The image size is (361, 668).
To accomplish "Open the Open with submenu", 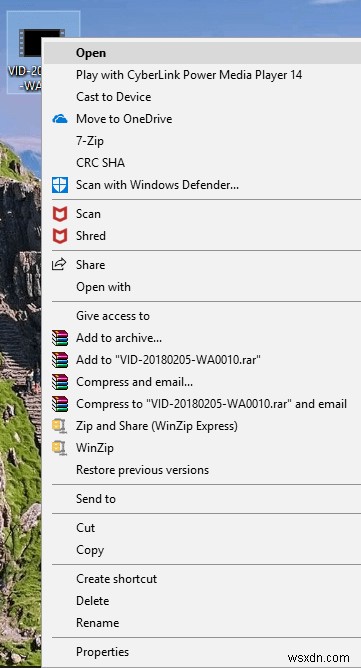I will 202,287.
